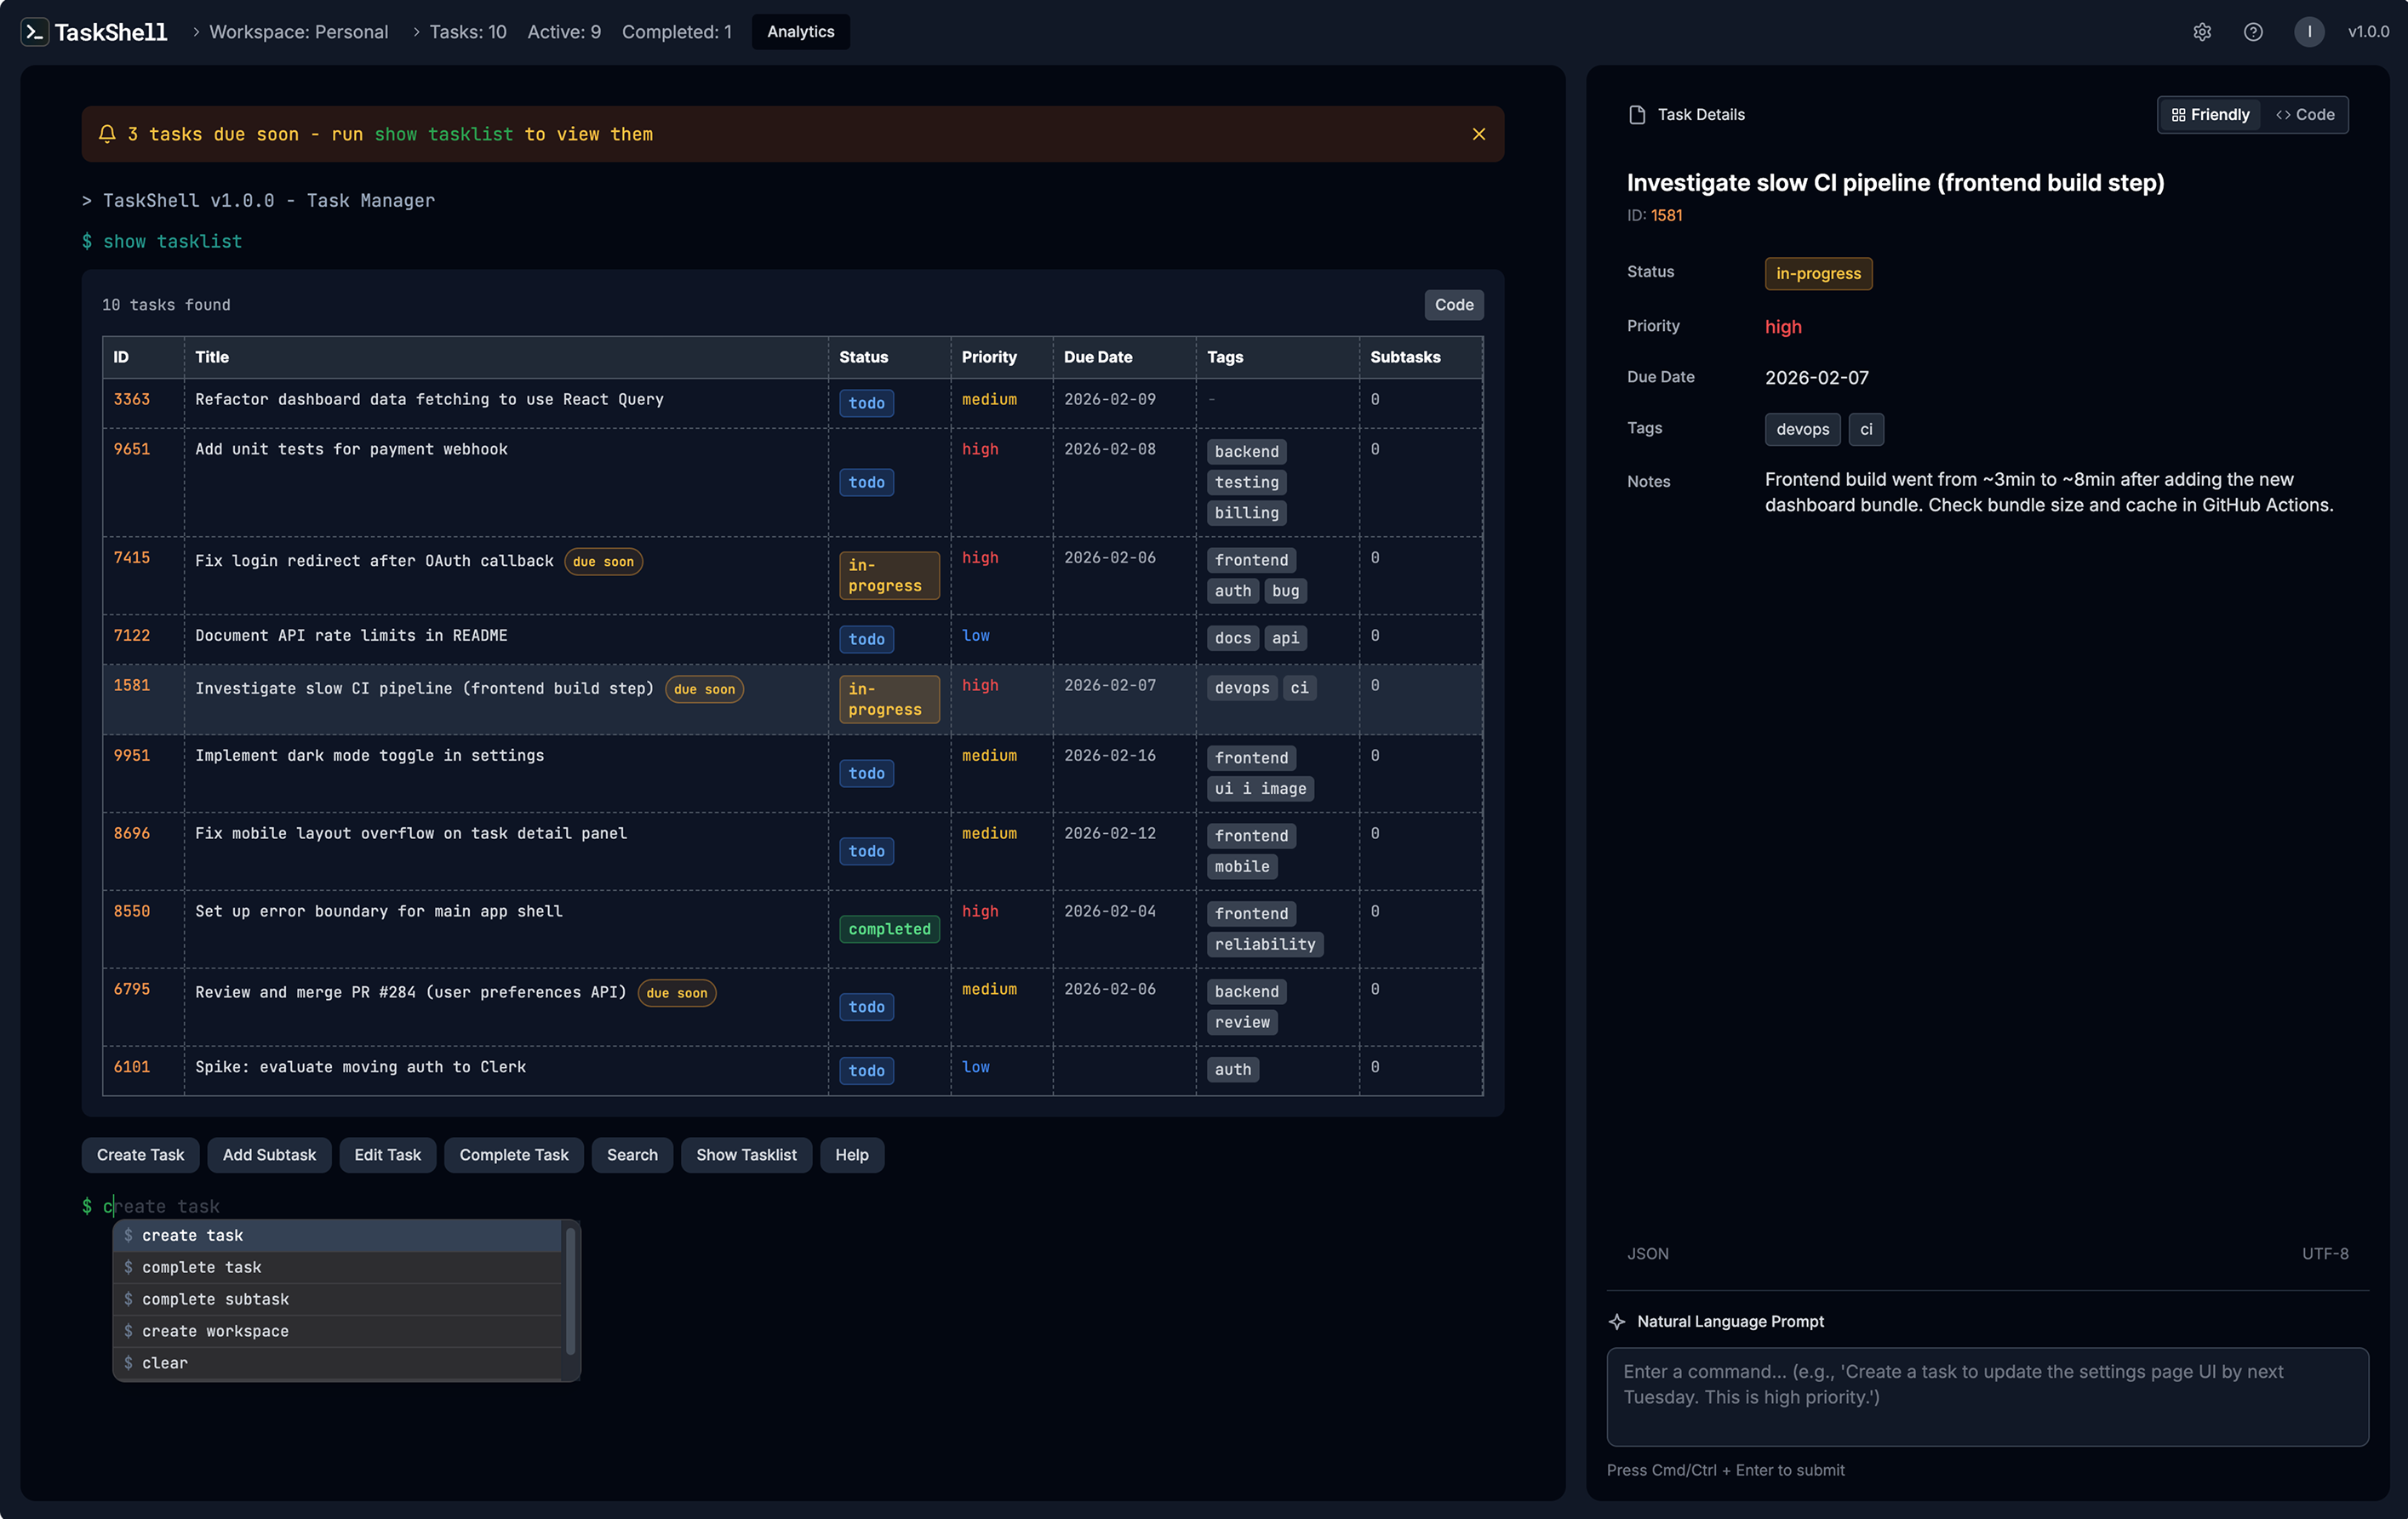The width and height of the screenshot is (2408, 1519).
Task: Click the Search button
Action: pos(631,1154)
